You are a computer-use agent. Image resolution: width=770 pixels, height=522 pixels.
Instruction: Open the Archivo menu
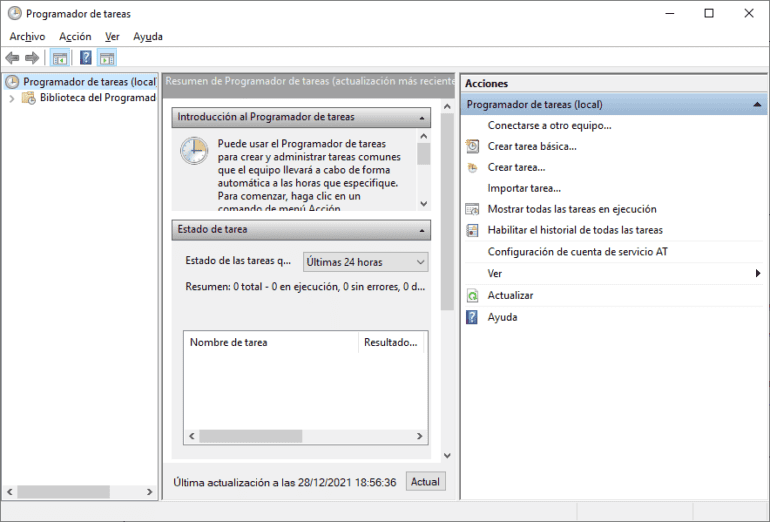(28, 36)
